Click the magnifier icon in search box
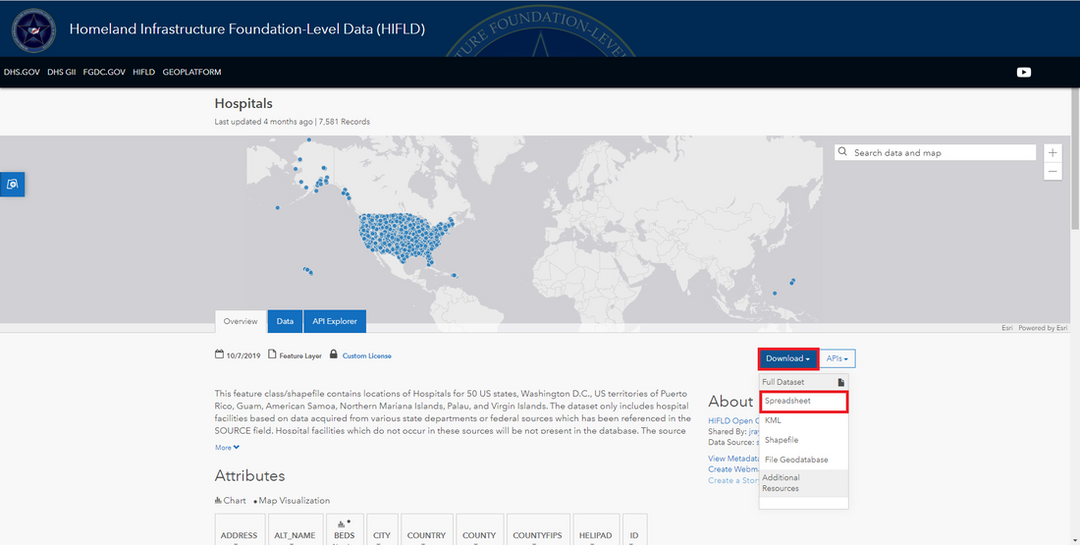Viewport: 1080px width, 545px height. coord(845,153)
